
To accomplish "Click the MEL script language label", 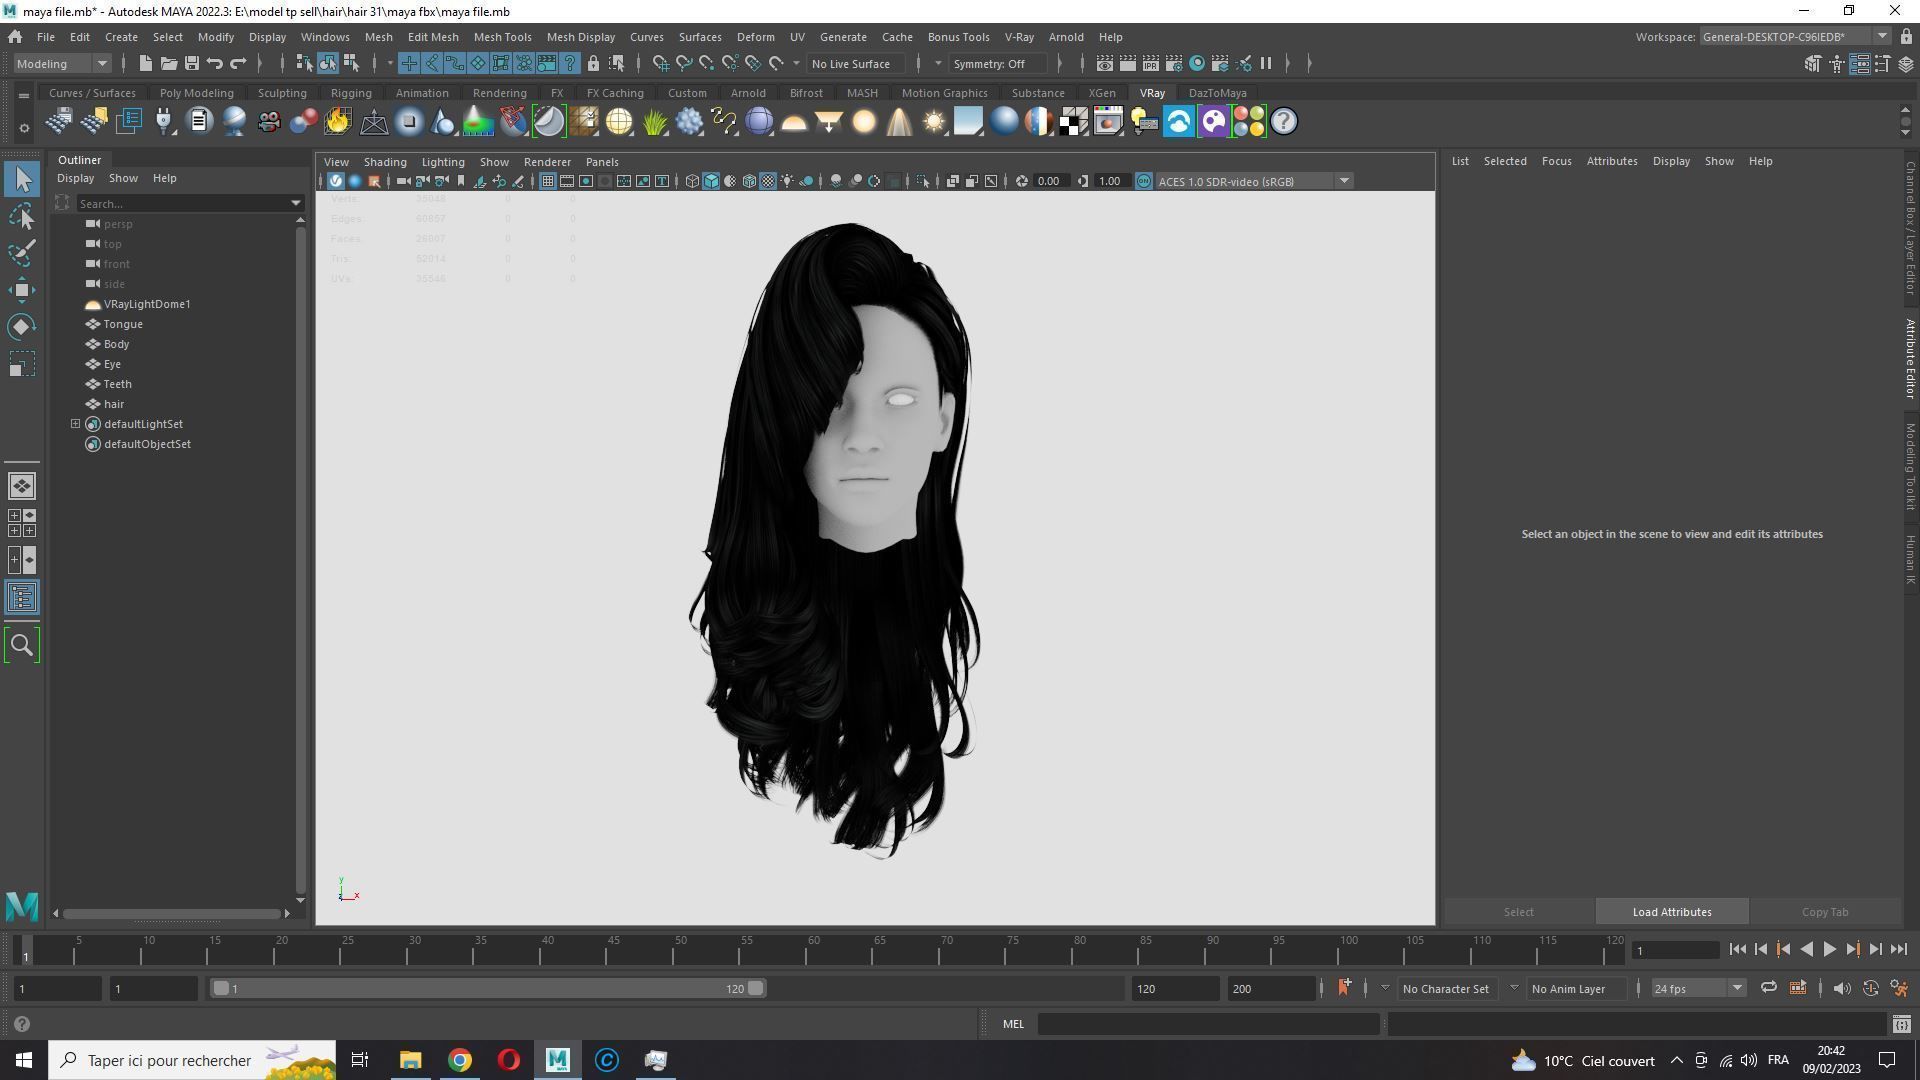I will [x=1013, y=1024].
